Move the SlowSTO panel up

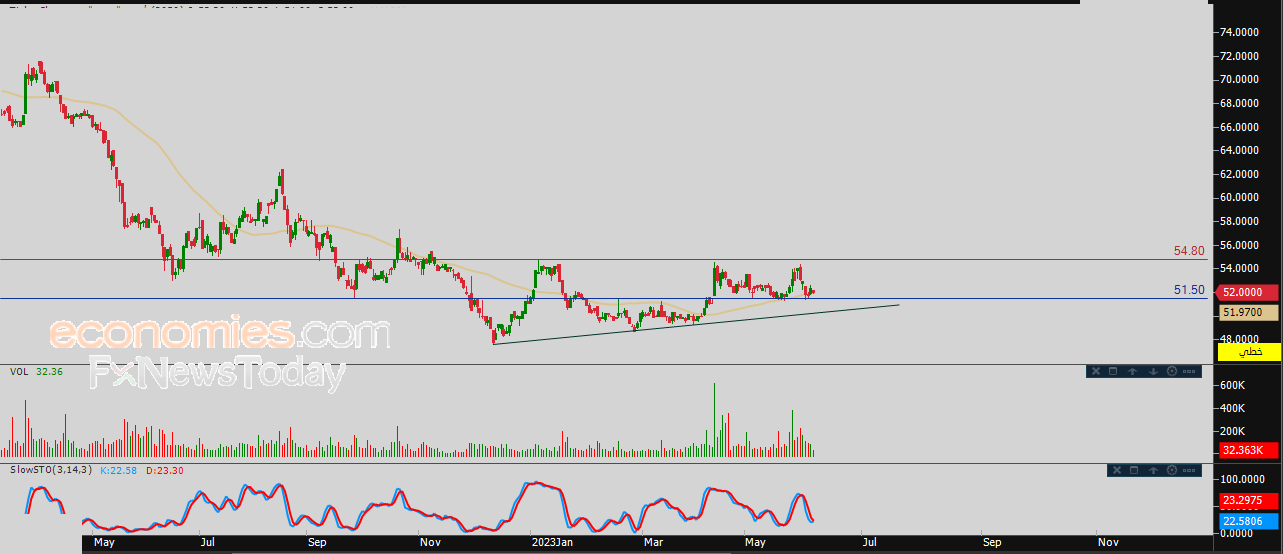click(1153, 470)
